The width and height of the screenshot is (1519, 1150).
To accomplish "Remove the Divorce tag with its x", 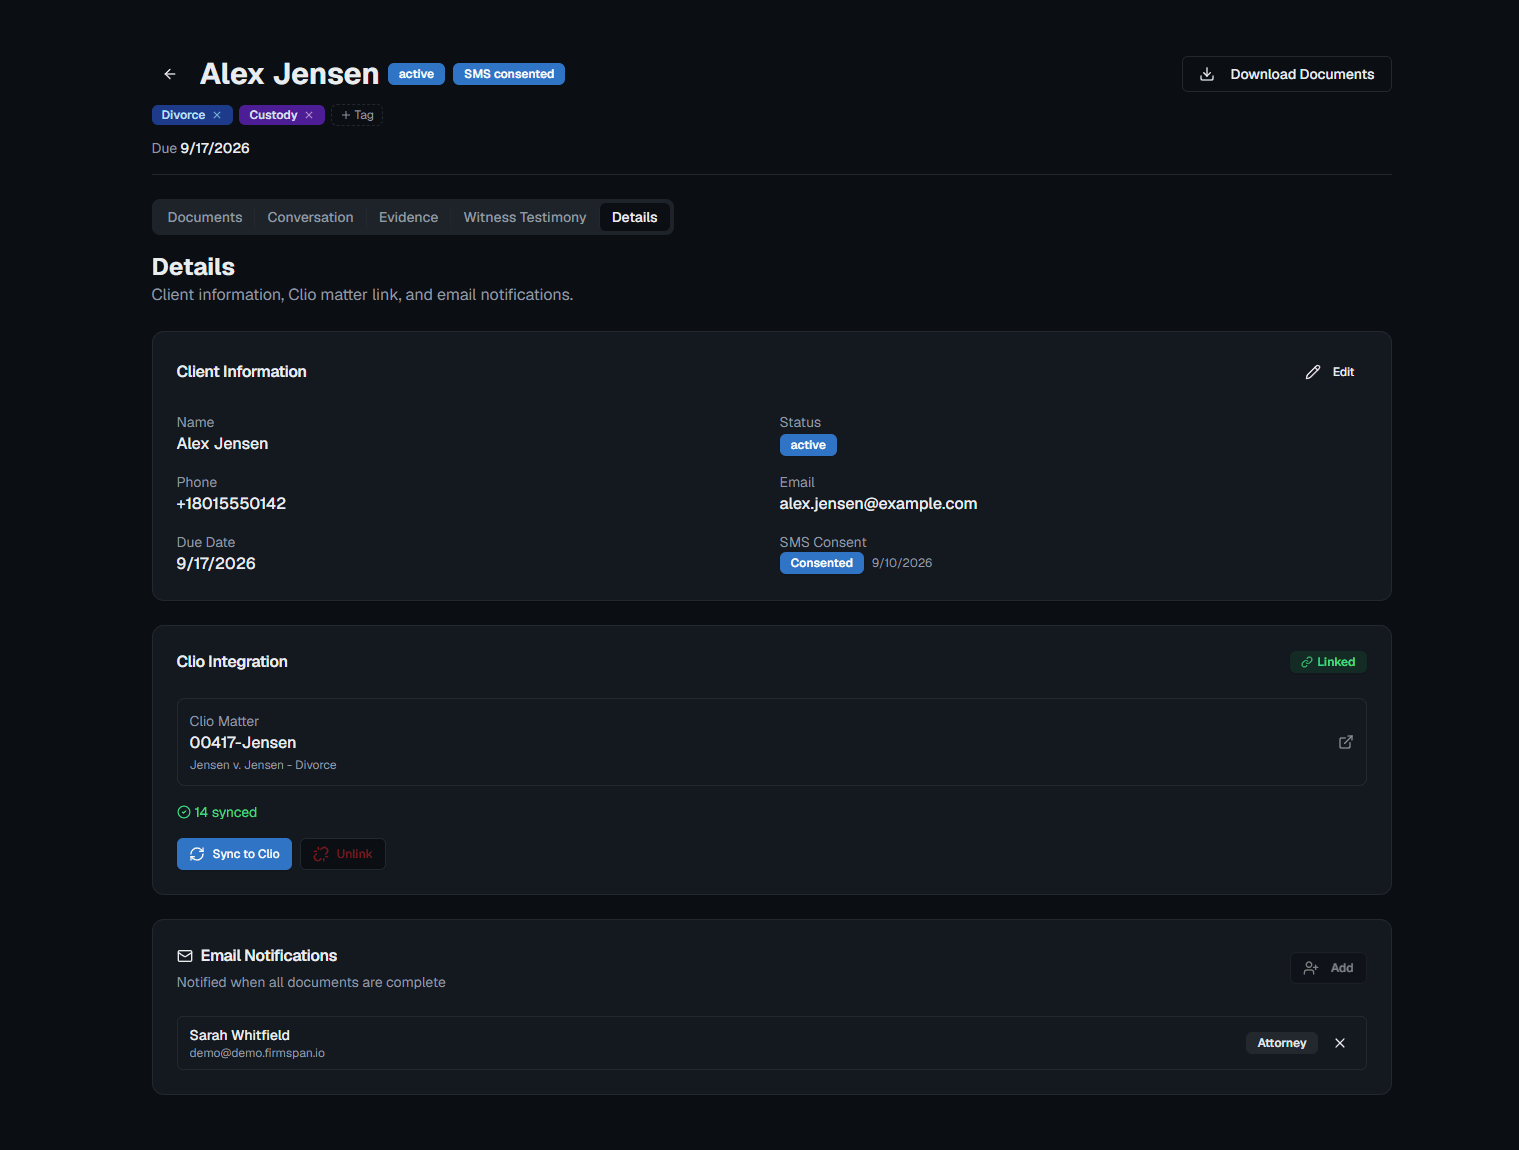I will click(217, 115).
